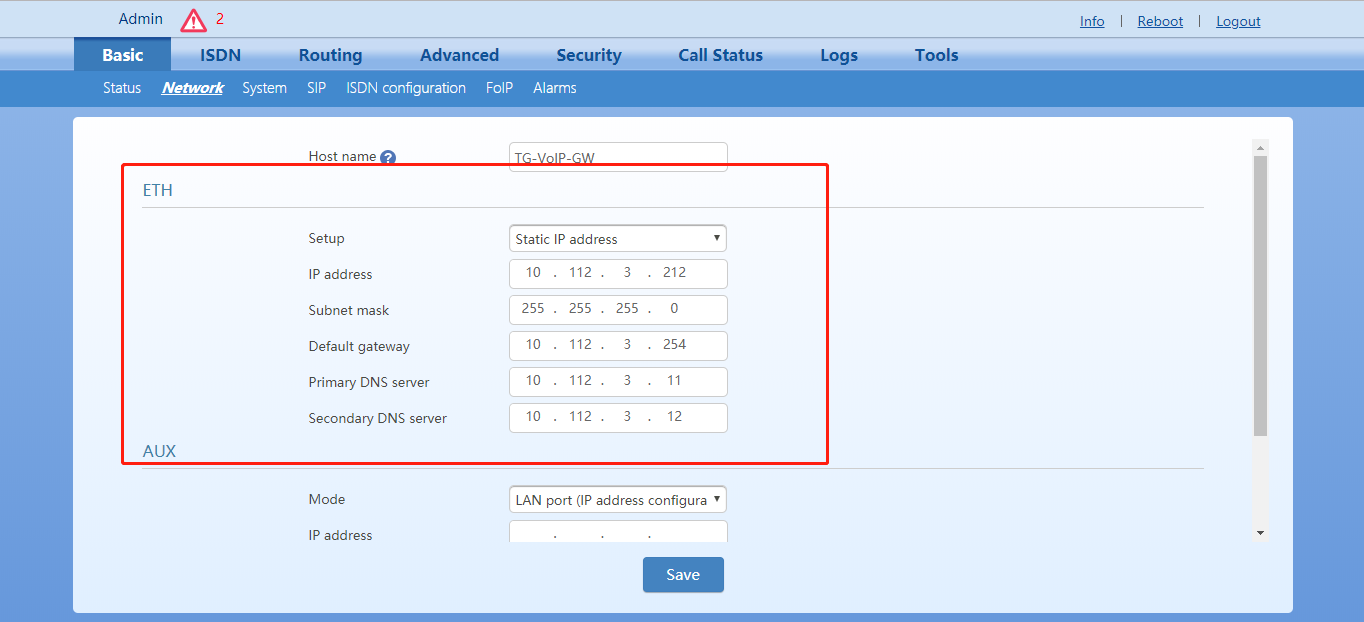Click the scrollbar down arrow
Viewport: 1364px width, 622px height.
point(1260,533)
